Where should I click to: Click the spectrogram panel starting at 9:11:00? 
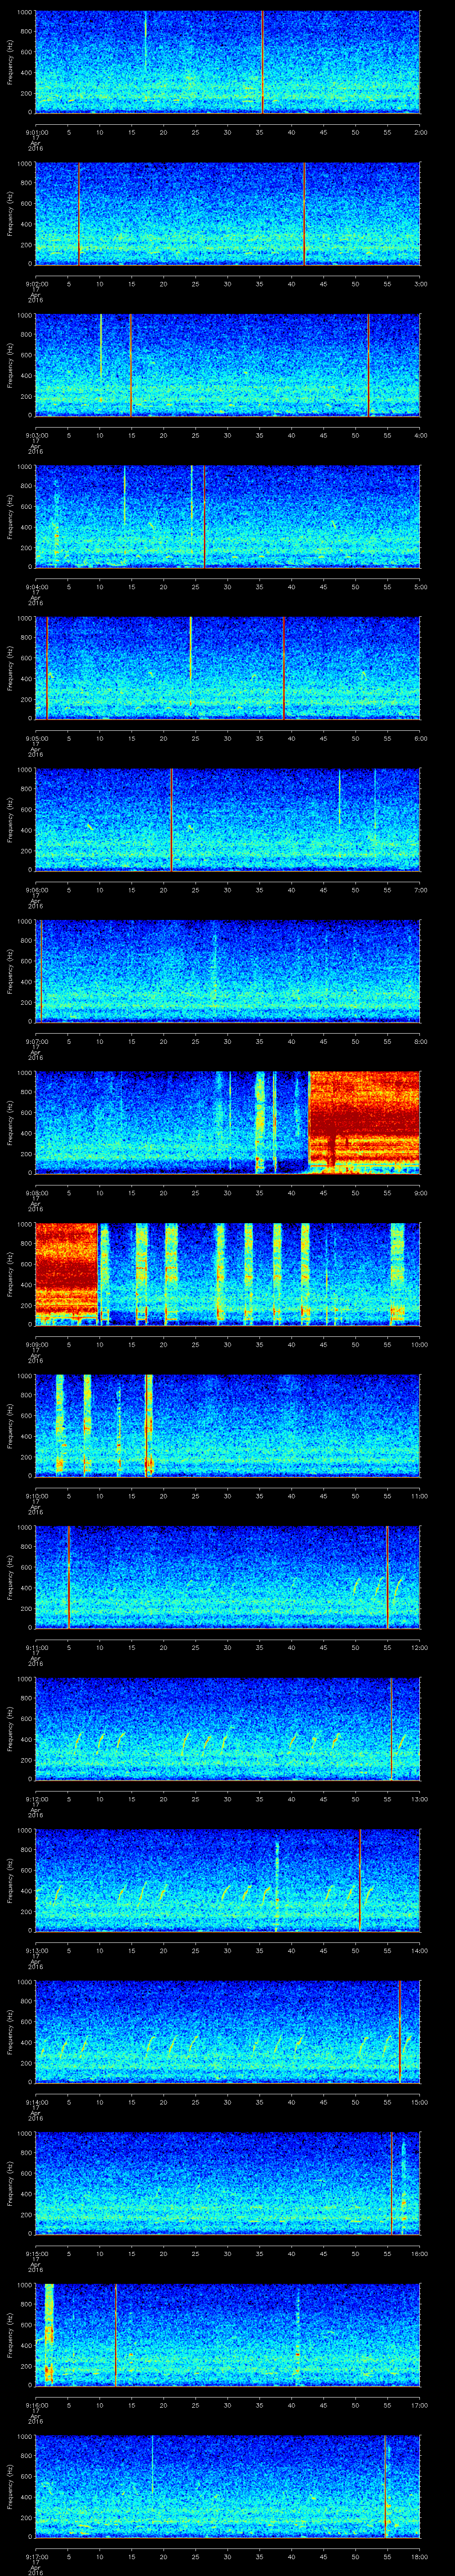tap(228, 1577)
